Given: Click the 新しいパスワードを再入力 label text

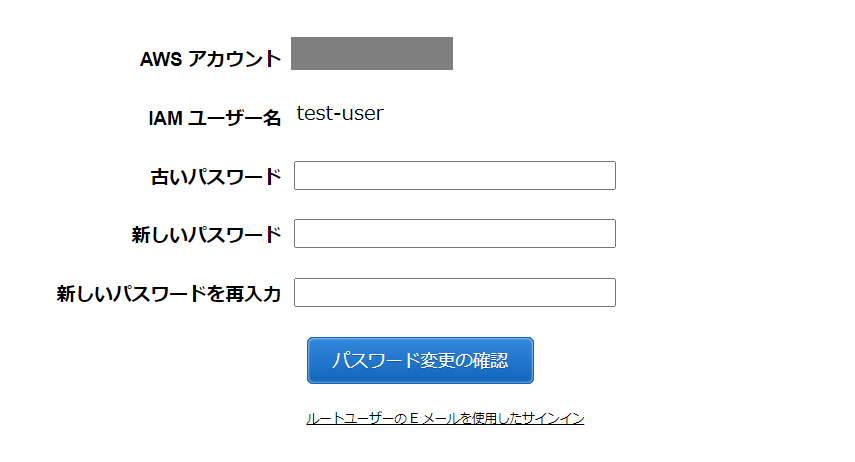Looking at the screenshot, I should [168, 294].
